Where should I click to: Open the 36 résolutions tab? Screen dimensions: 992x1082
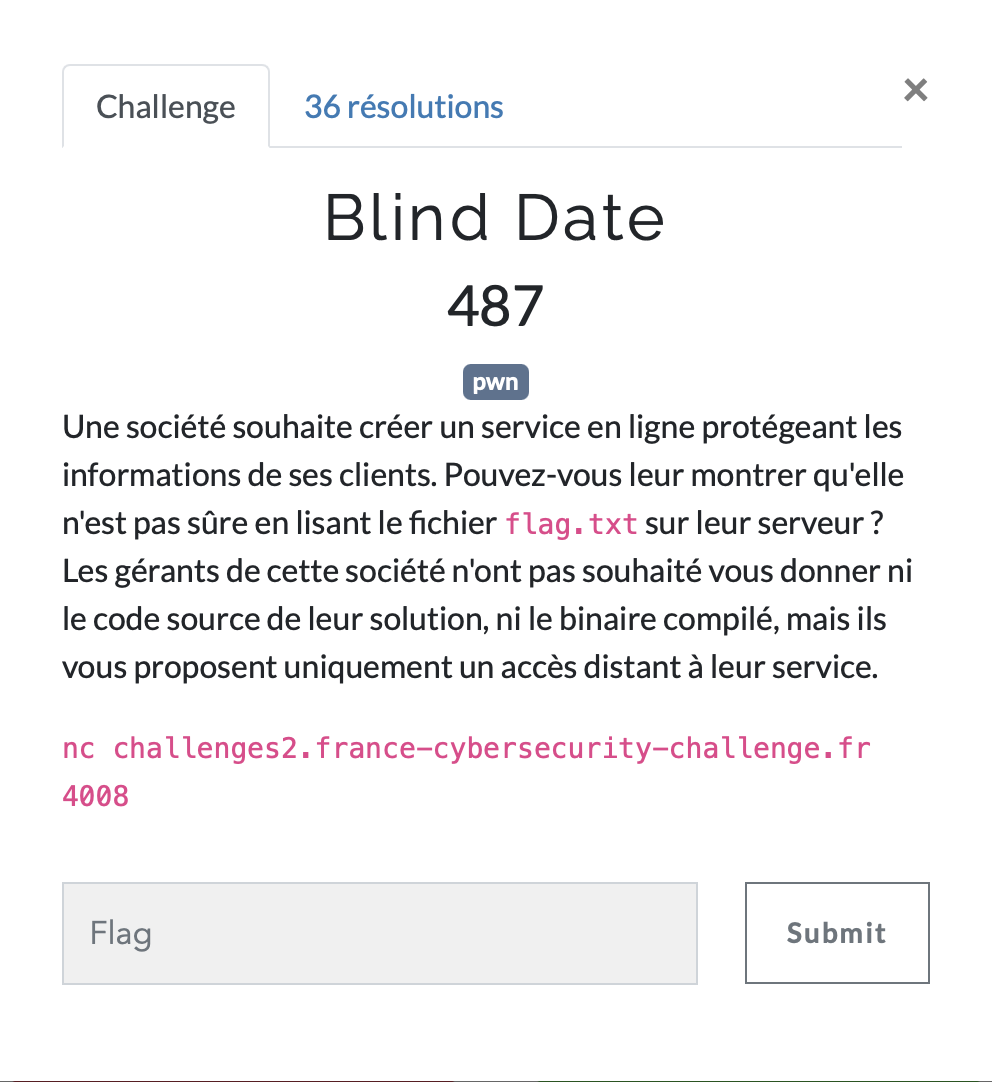[403, 106]
